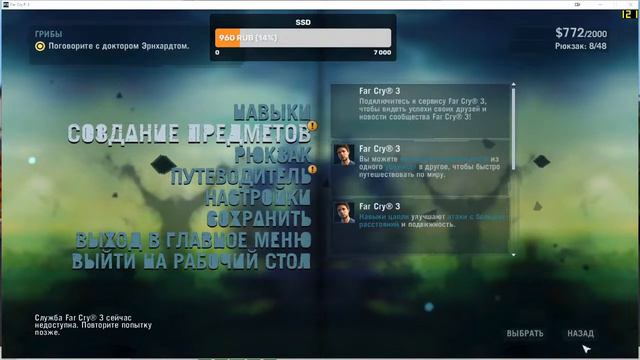Open the РЮКЗАК menu item
The width and height of the screenshot is (640, 360).
273,155
